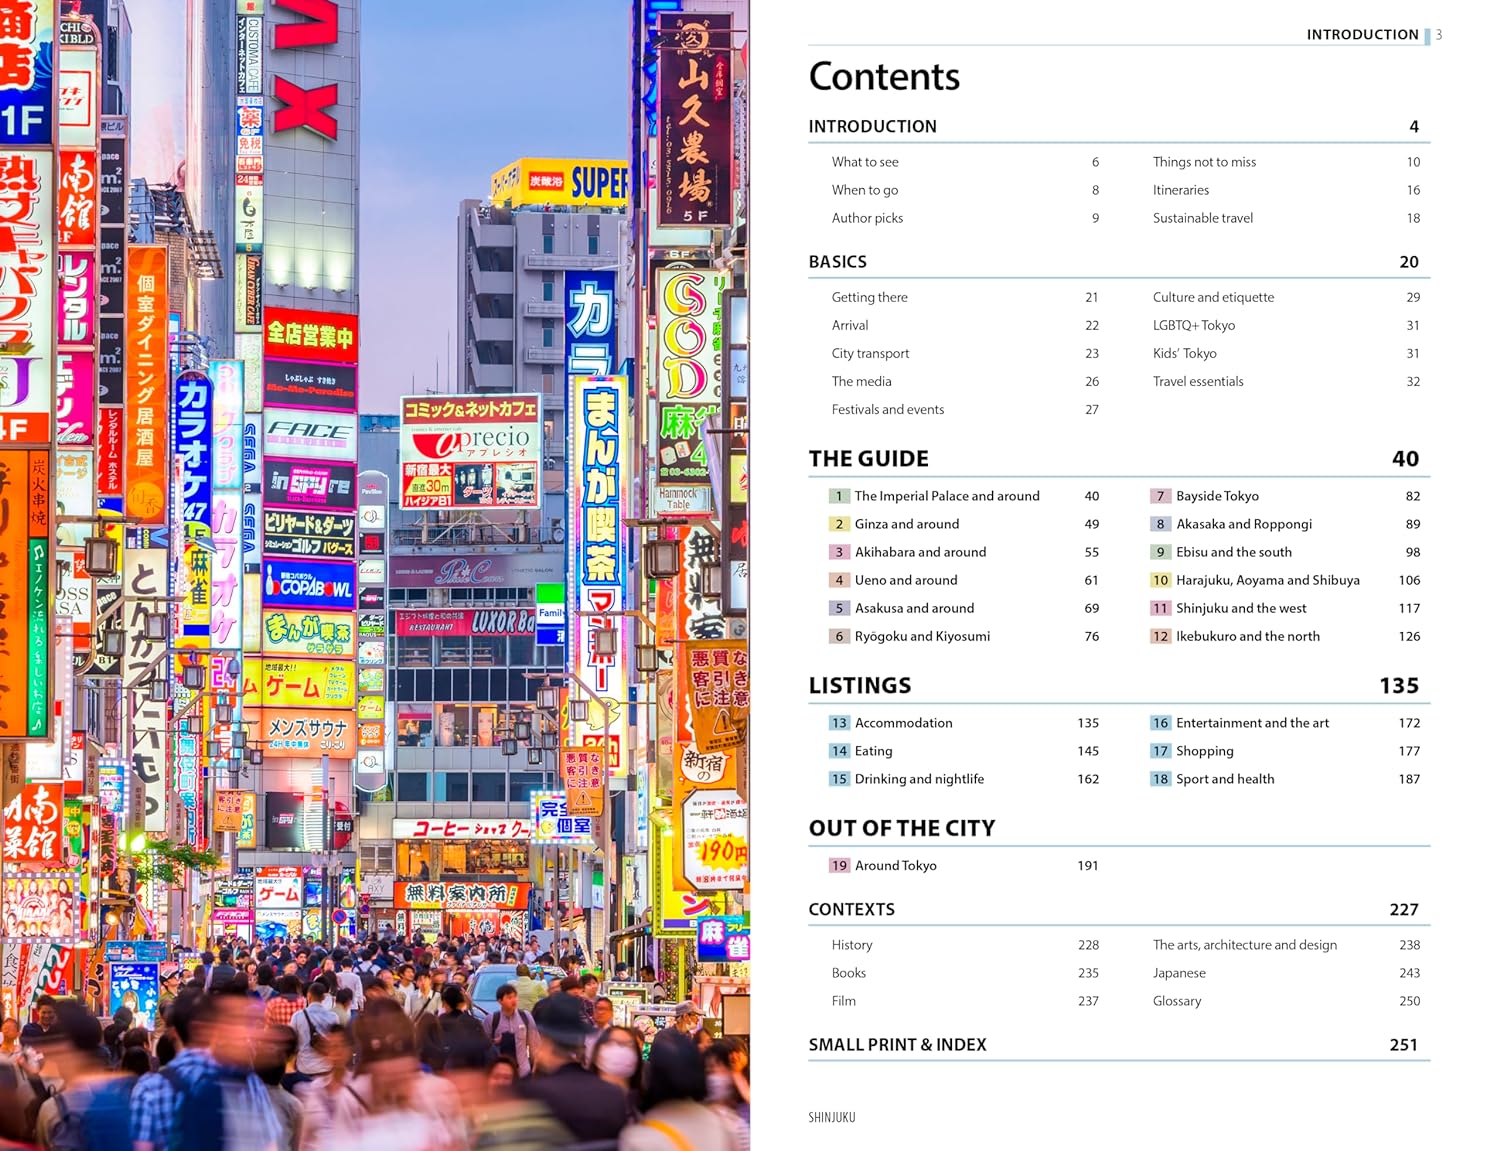Open the Akihabara and around chapter entry

[920, 552]
